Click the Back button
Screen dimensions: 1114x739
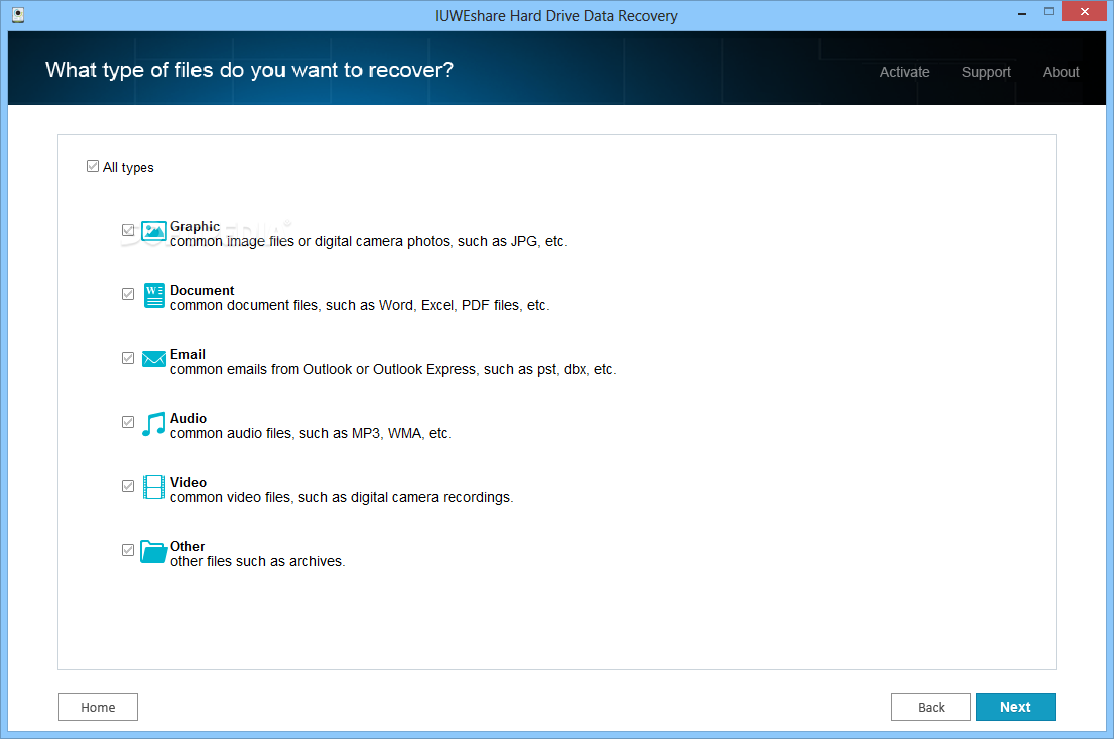(x=931, y=707)
